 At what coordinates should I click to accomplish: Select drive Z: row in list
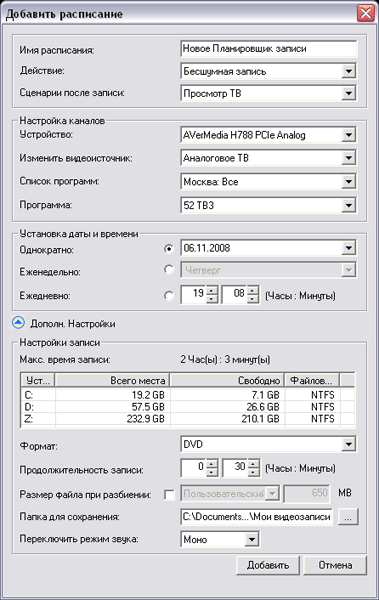187,419
